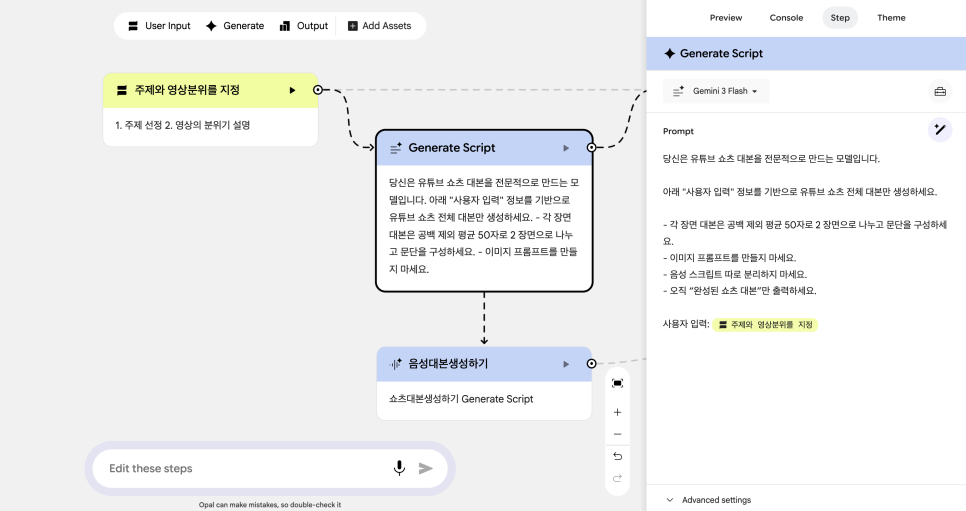Open the toolbox icon in step panel

pyautogui.click(x=940, y=91)
